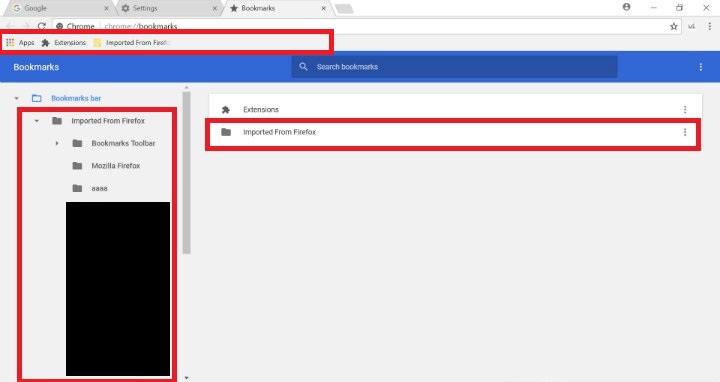The height and width of the screenshot is (382, 720).
Task: Open more actions for Extensions bookmark
Action: (685, 110)
